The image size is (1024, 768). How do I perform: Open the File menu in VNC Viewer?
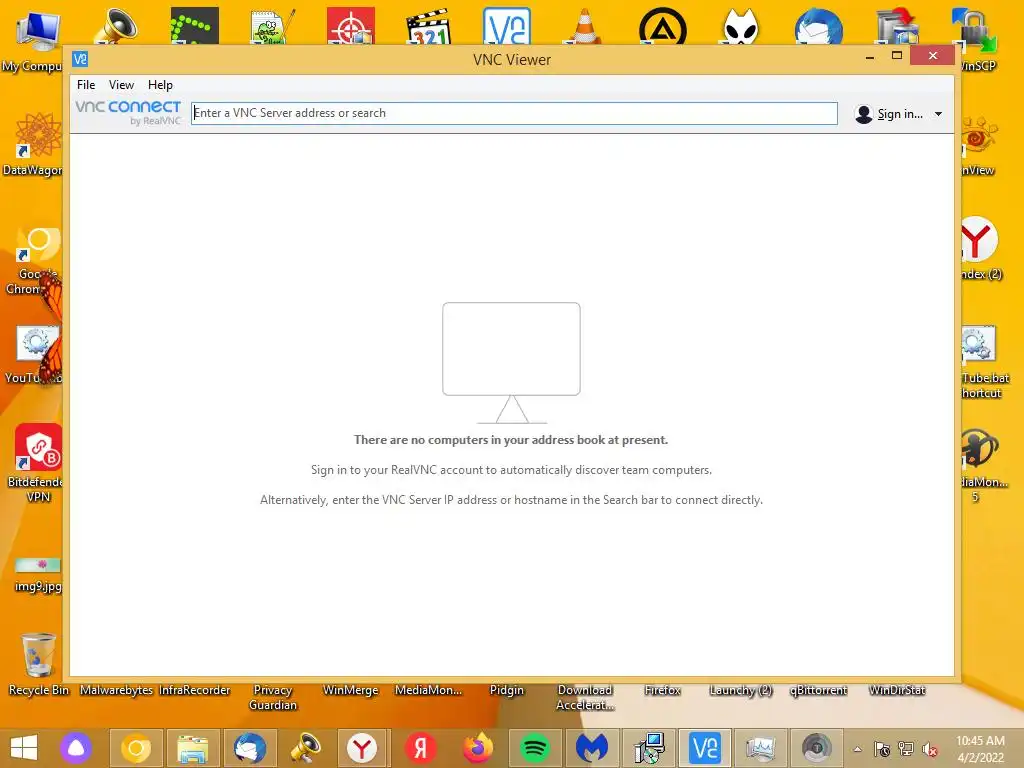[86, 85]
